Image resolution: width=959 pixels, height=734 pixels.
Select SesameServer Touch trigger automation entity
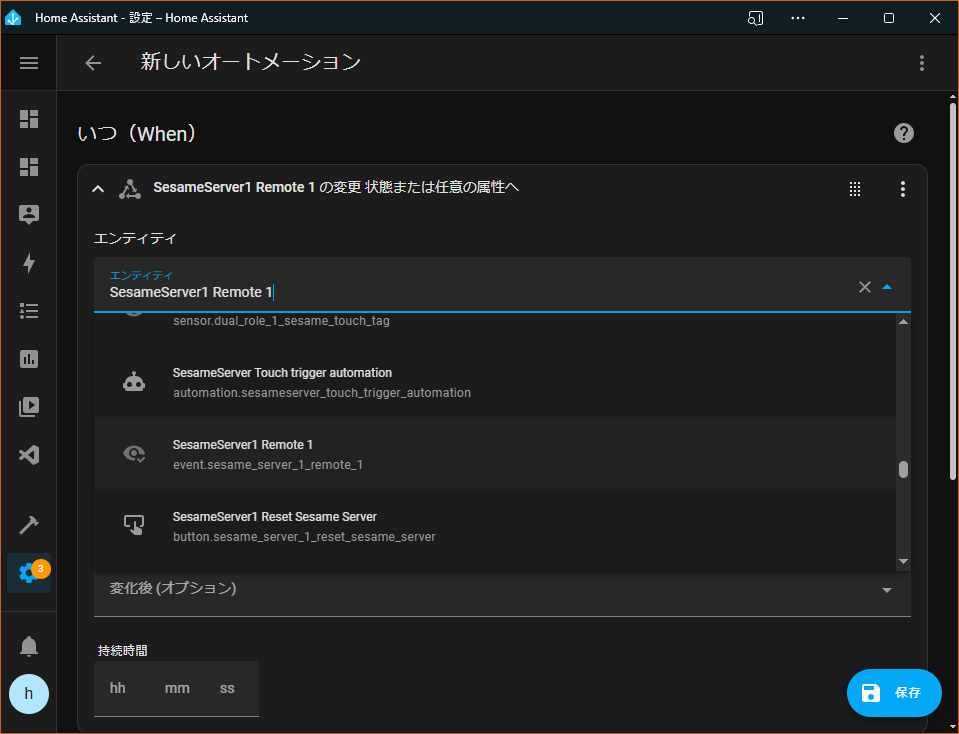click(495, 382)
